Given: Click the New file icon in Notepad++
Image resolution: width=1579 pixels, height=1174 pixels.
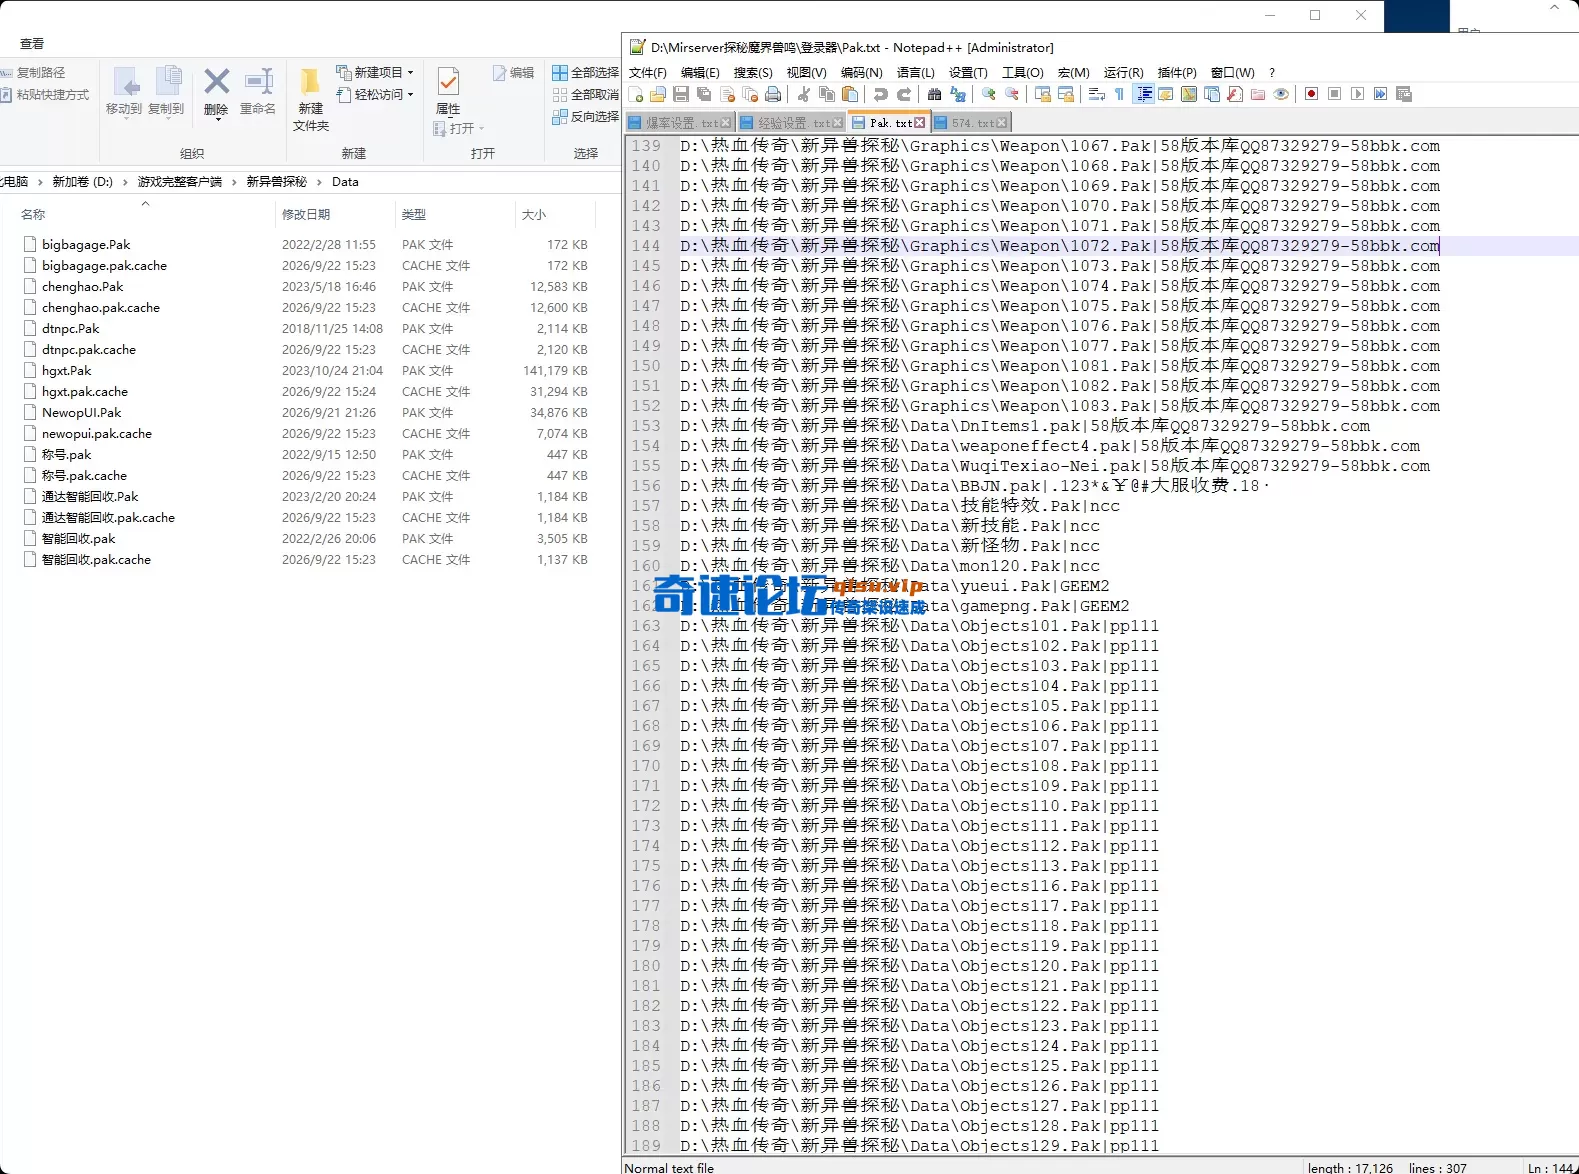Looking at the screenshot, I should [x=636, y=94].
